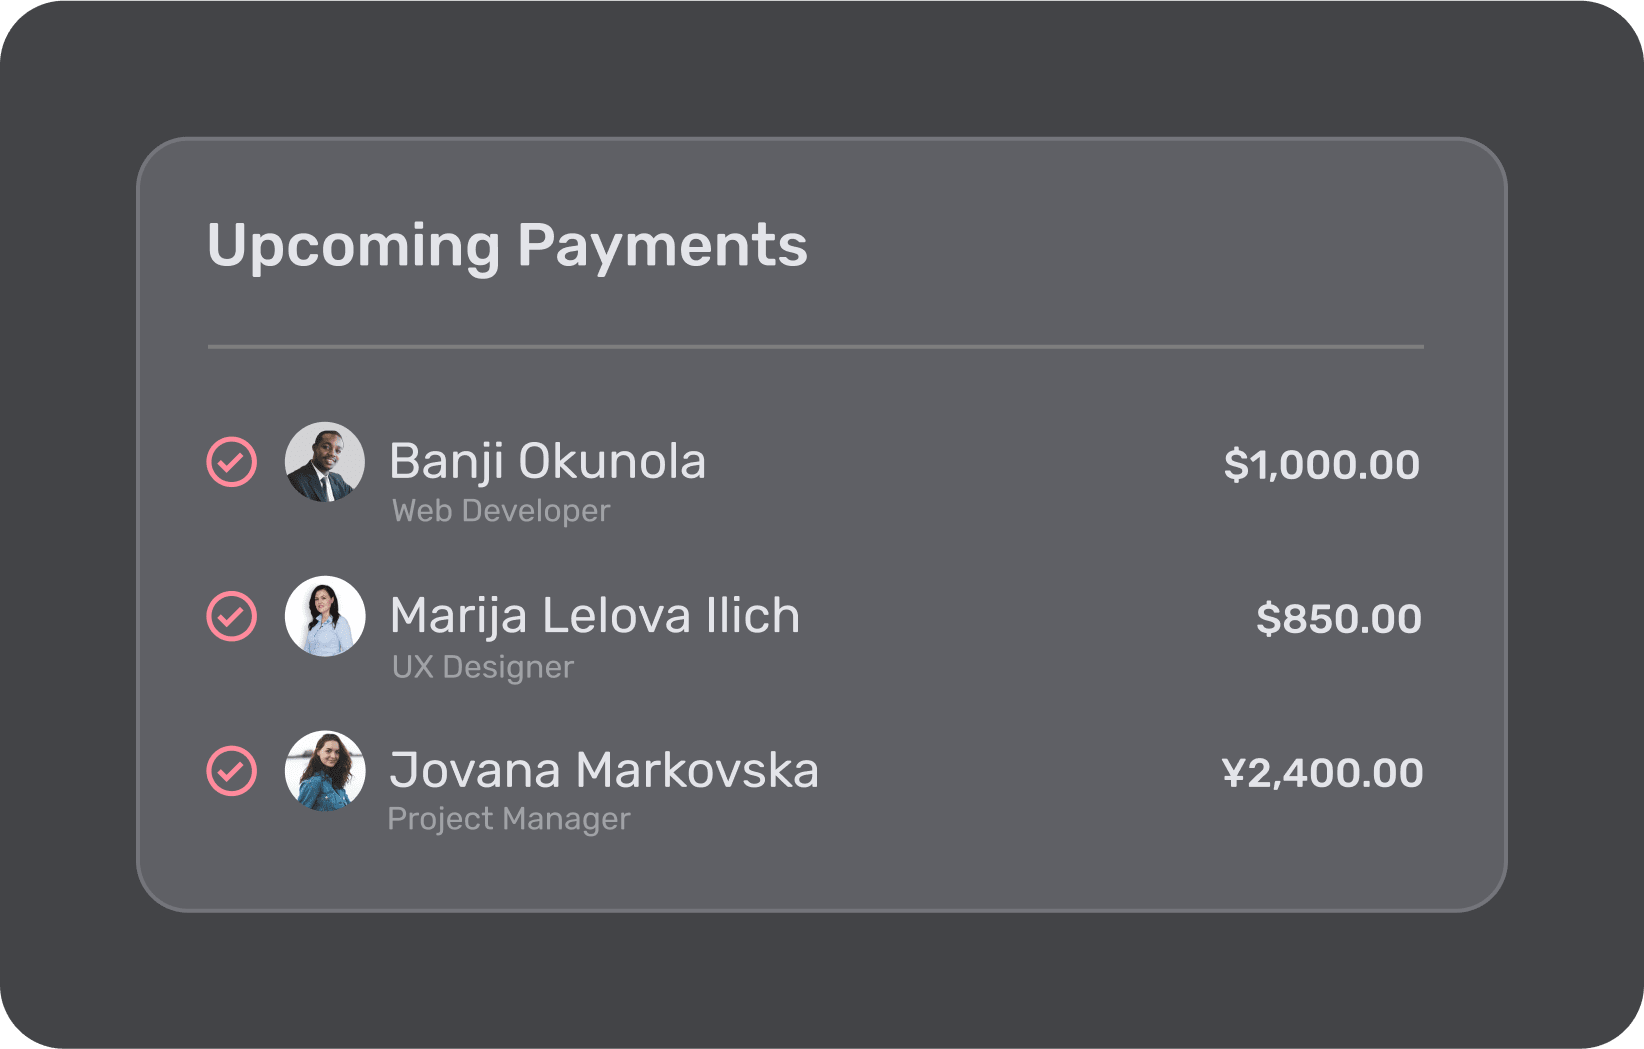Screen dimensions: 1644x1049
Task: Click the UX Designer role label
Action: click(483, 667)
